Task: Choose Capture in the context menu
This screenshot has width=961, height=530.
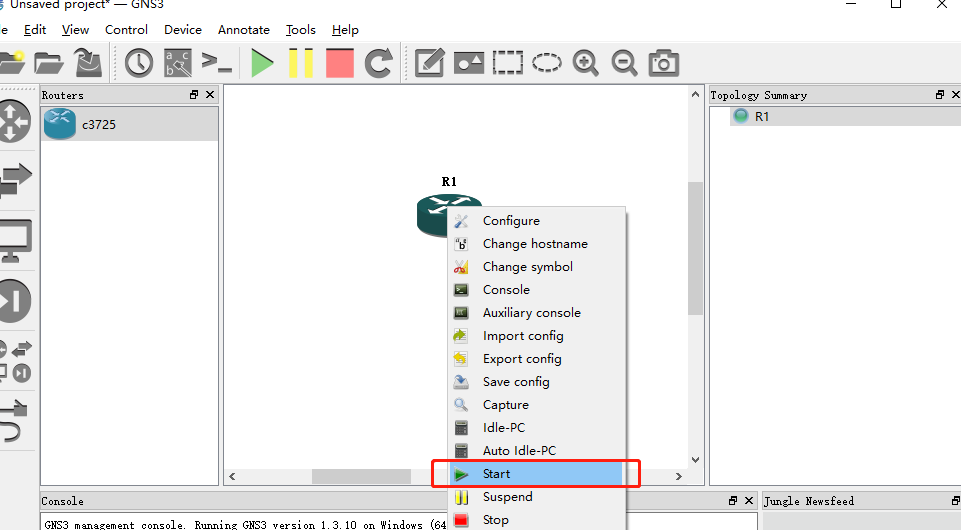Action: pos(536,404)
